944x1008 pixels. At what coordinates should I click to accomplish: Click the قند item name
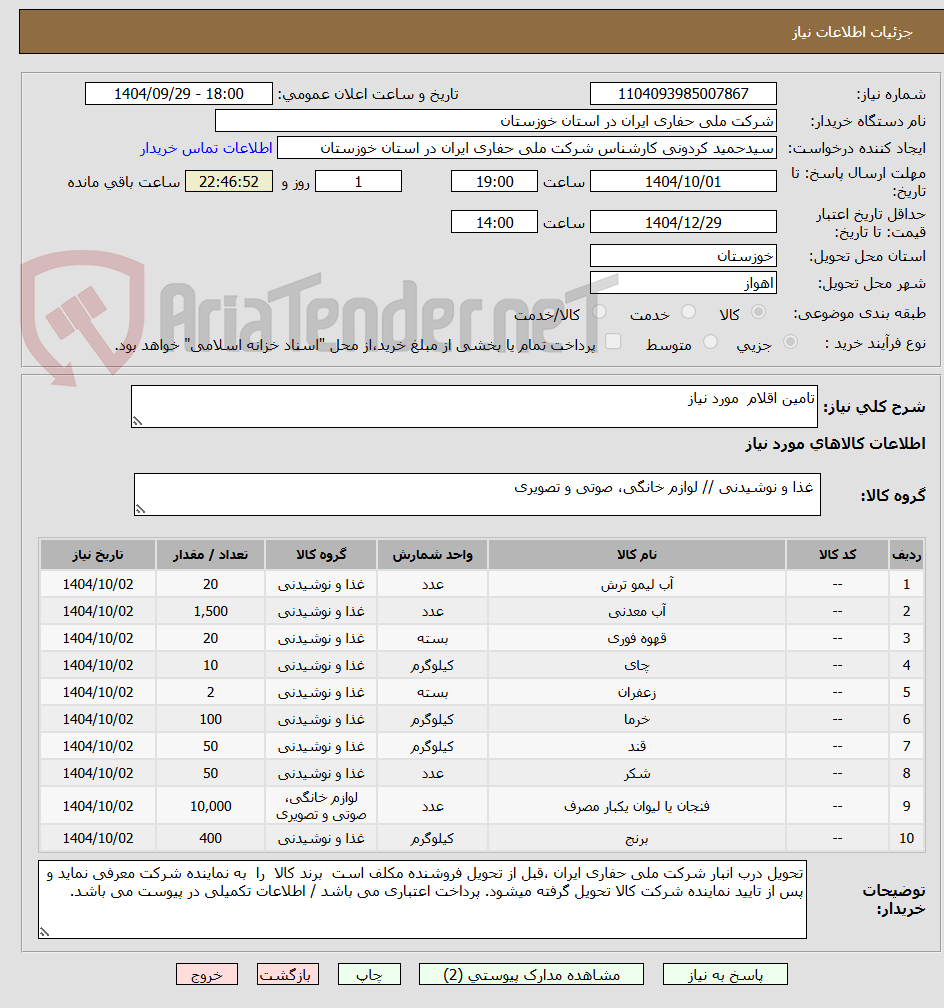[637, 746]
